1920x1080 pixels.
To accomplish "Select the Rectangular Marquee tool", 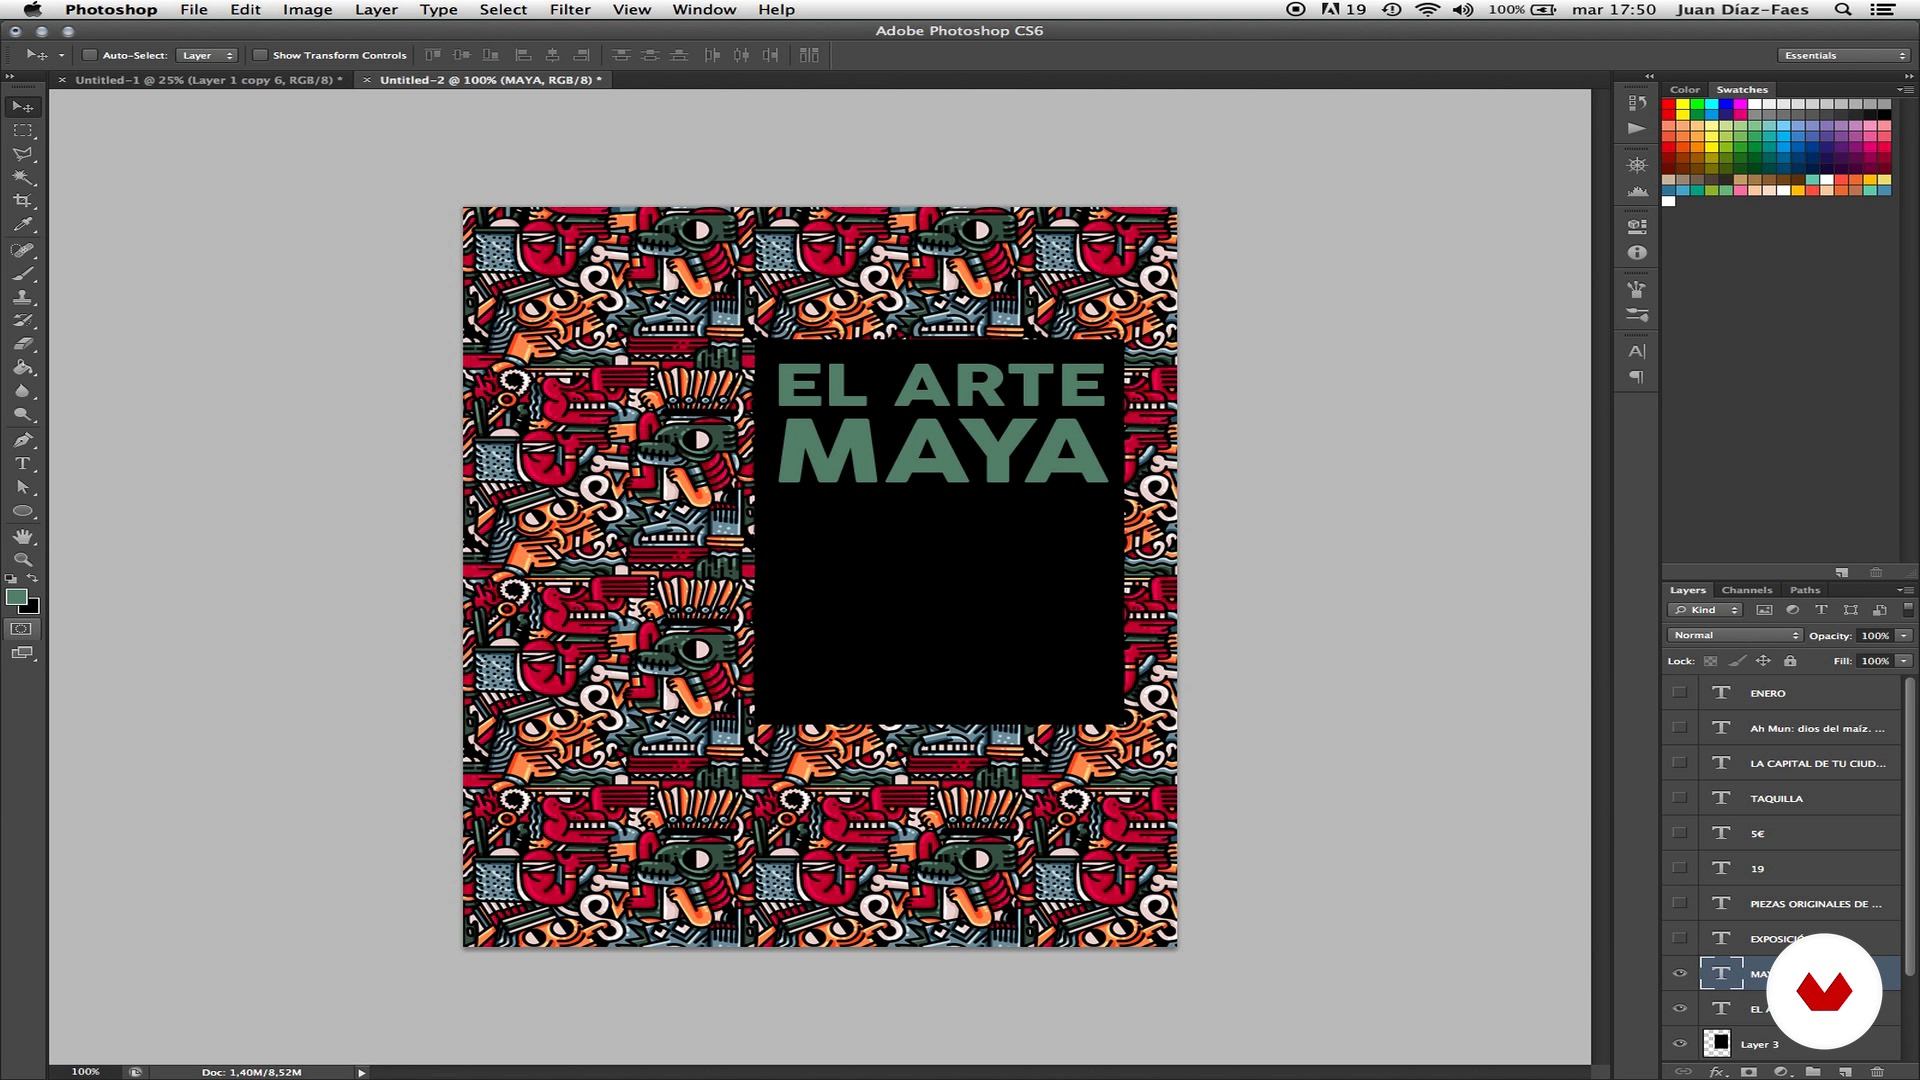I will pos(22,131).
